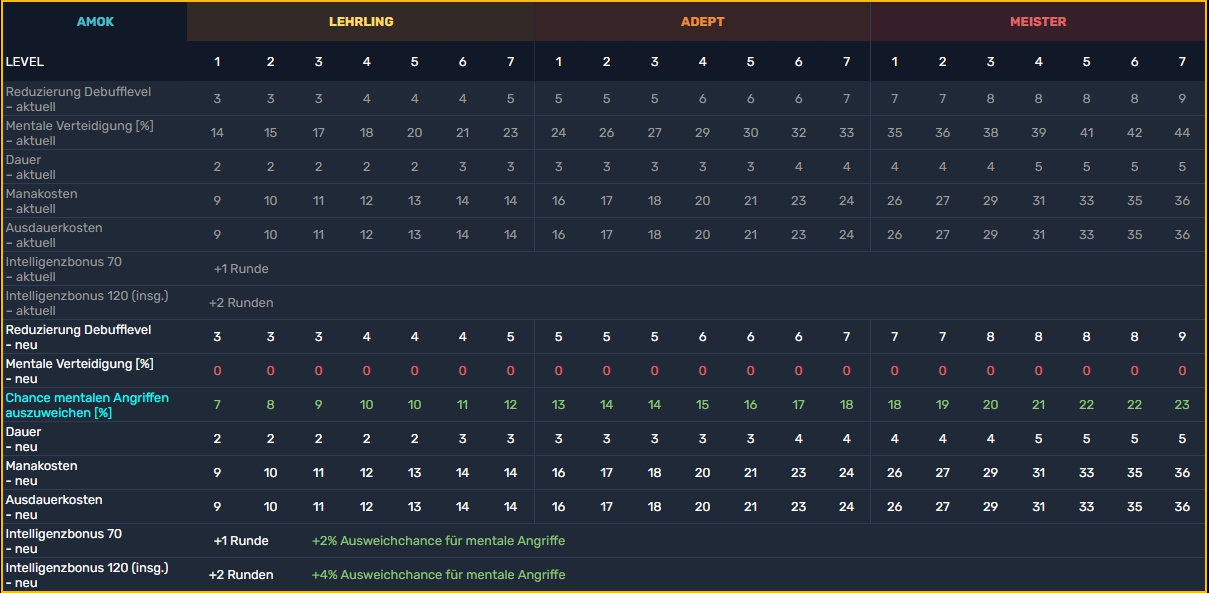Viewport: 1209px width, 593px height.
Task: Click '+2 Runden' in Intelligenzbonus 120 neu row
Action: tap(241, 574)
